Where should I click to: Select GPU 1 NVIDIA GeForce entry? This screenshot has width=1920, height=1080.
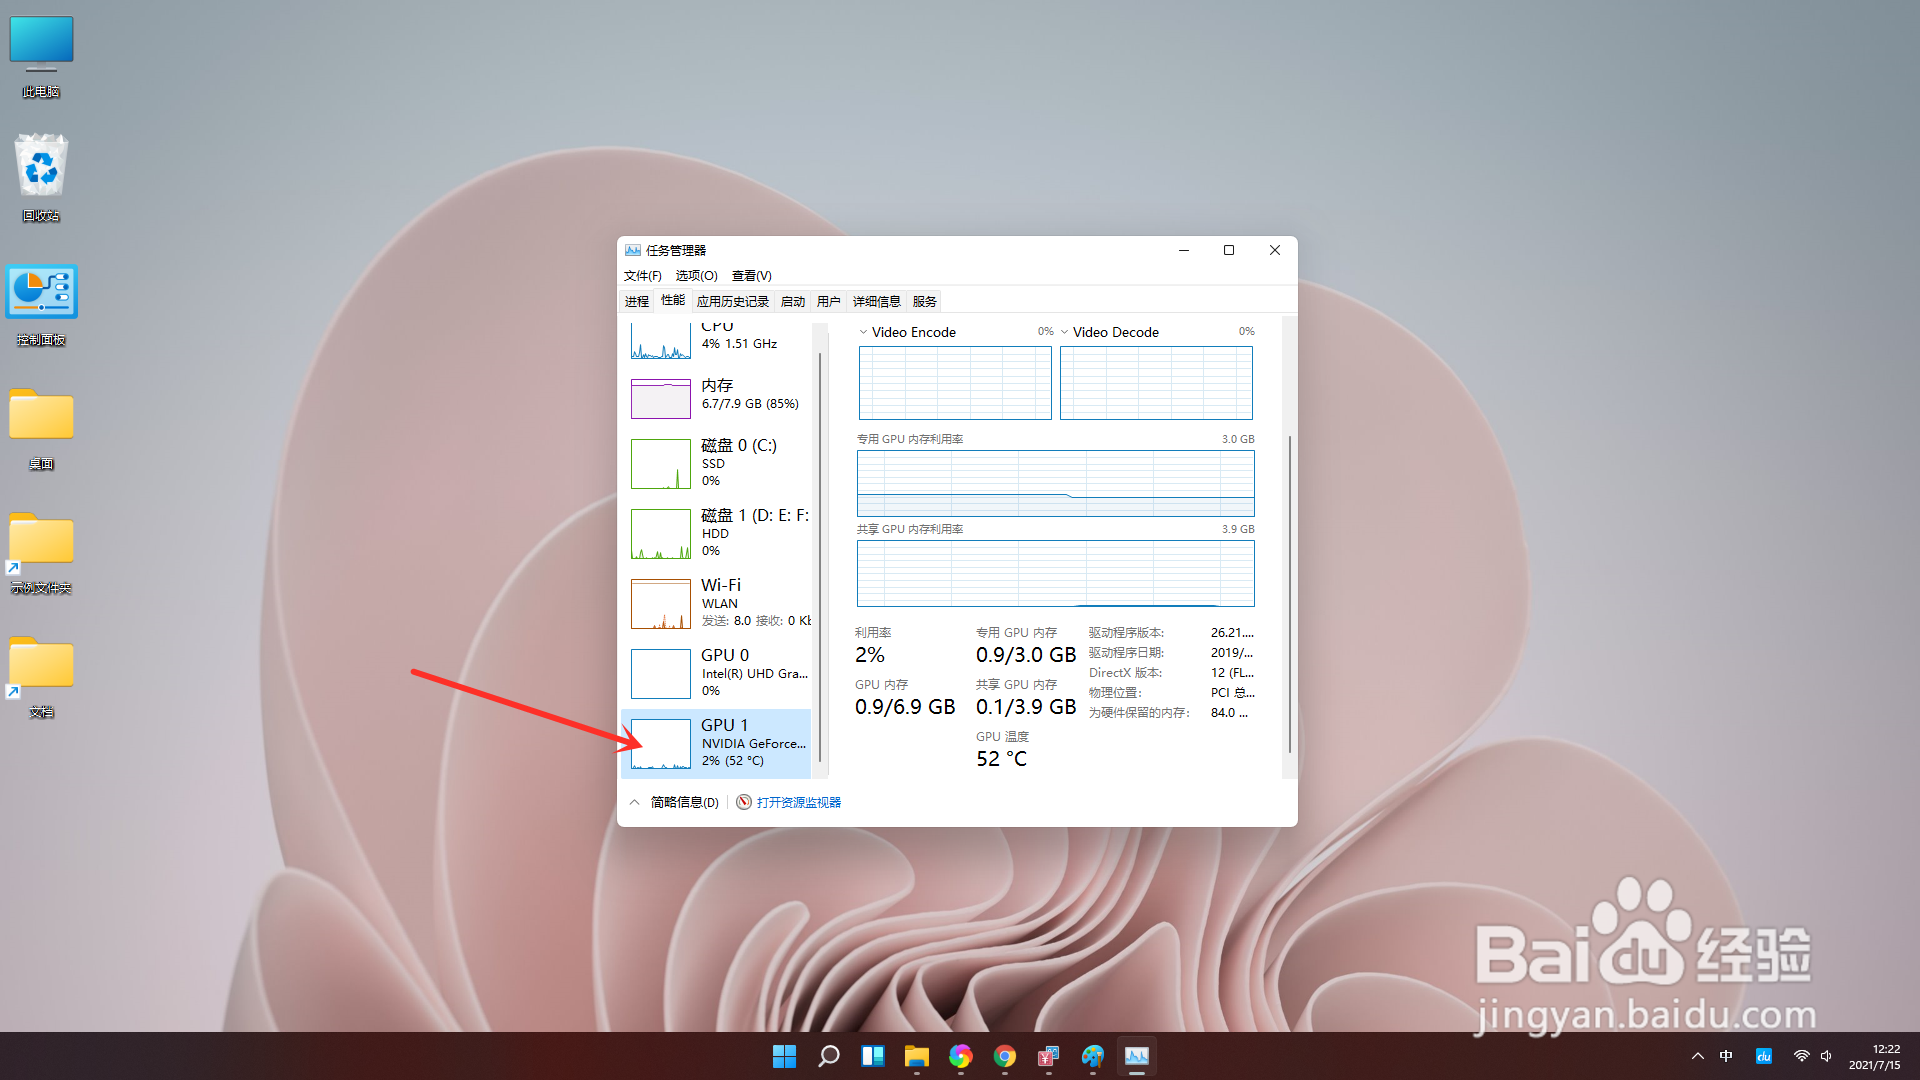[x=716, y=743]
